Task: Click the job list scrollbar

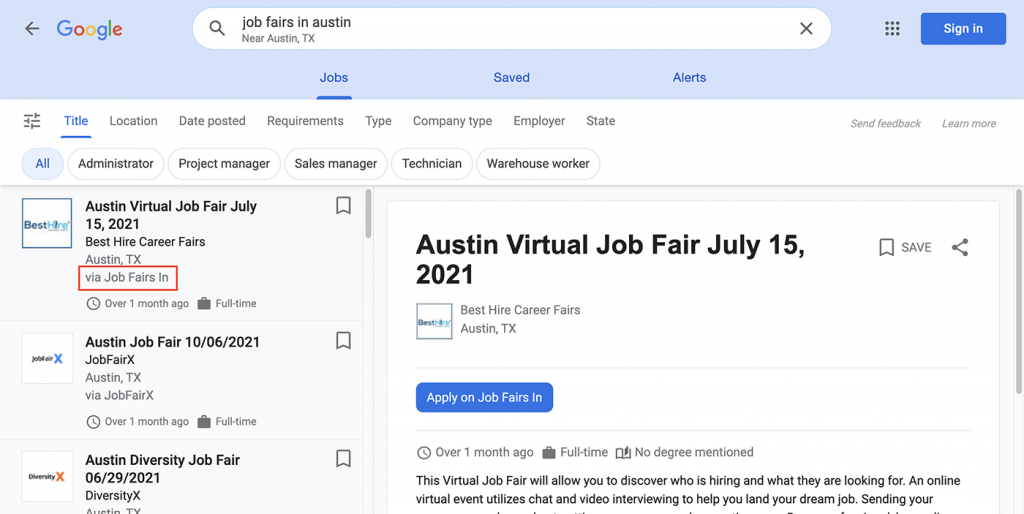Action: pos(368,214)
